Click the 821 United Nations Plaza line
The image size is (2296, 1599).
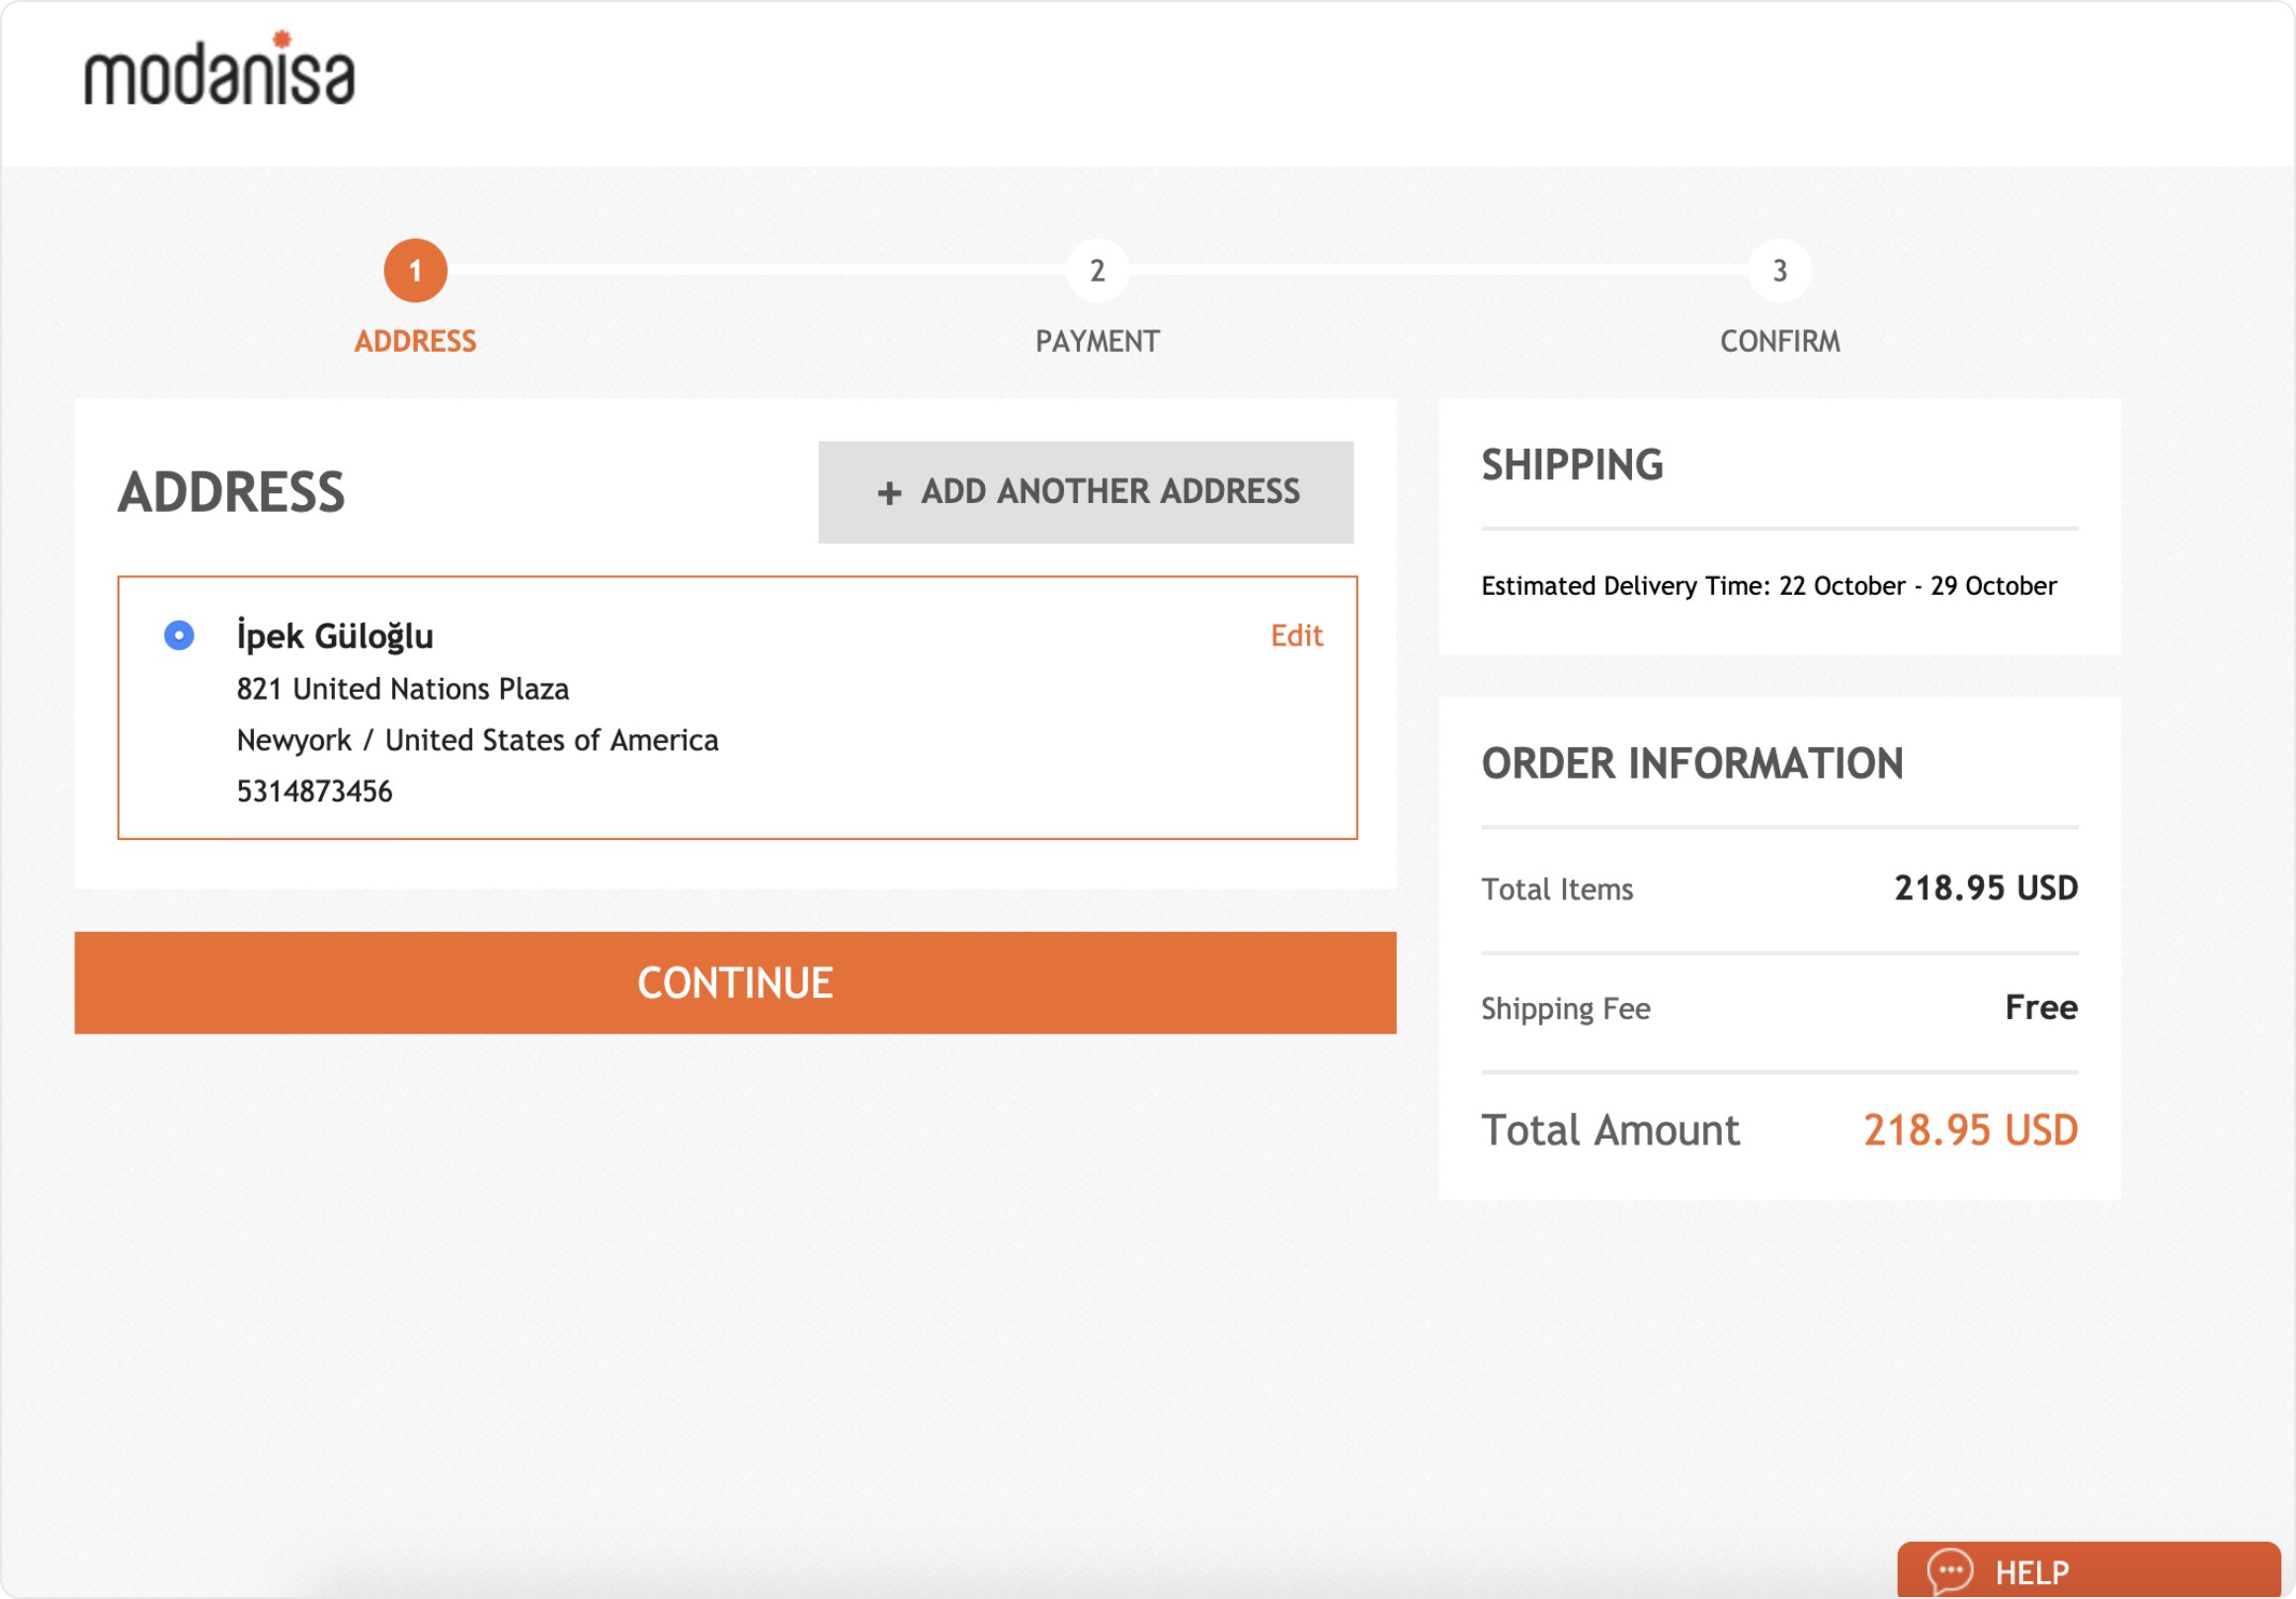pos(402,689)
